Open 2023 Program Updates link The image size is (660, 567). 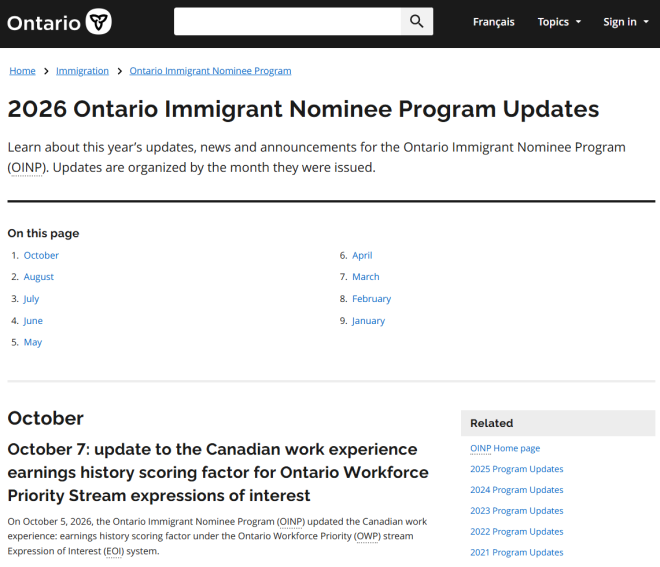(x=516, y=511)
